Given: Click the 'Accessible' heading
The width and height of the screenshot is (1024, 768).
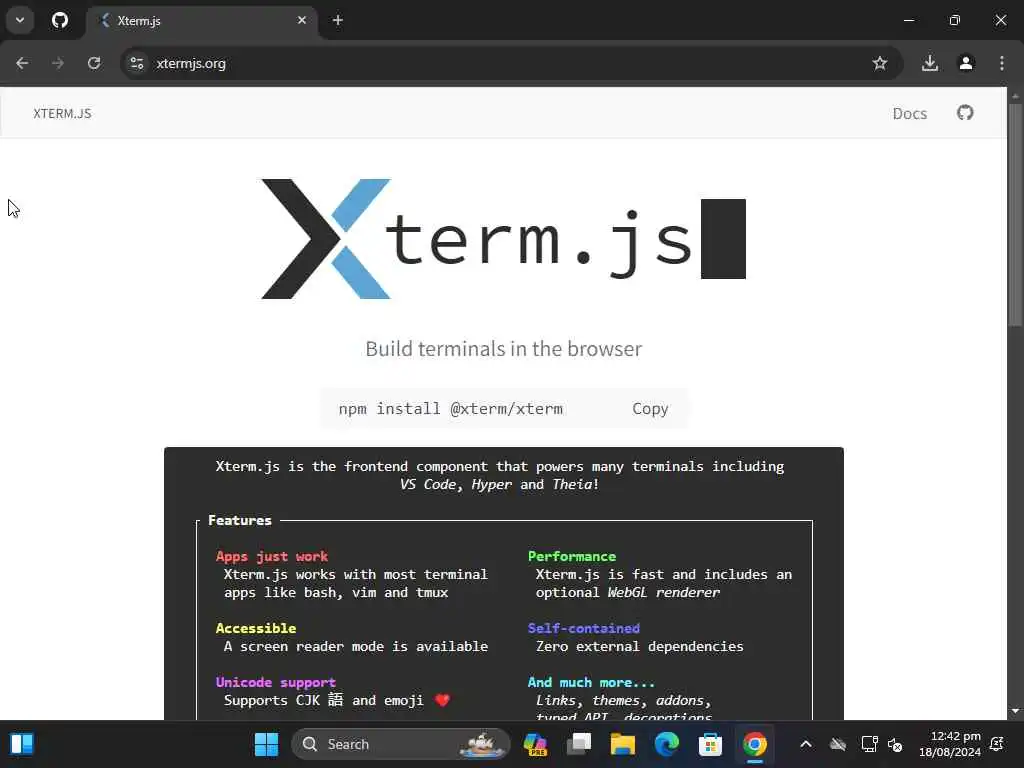Looking at the screenshot, I should (256, 628).
